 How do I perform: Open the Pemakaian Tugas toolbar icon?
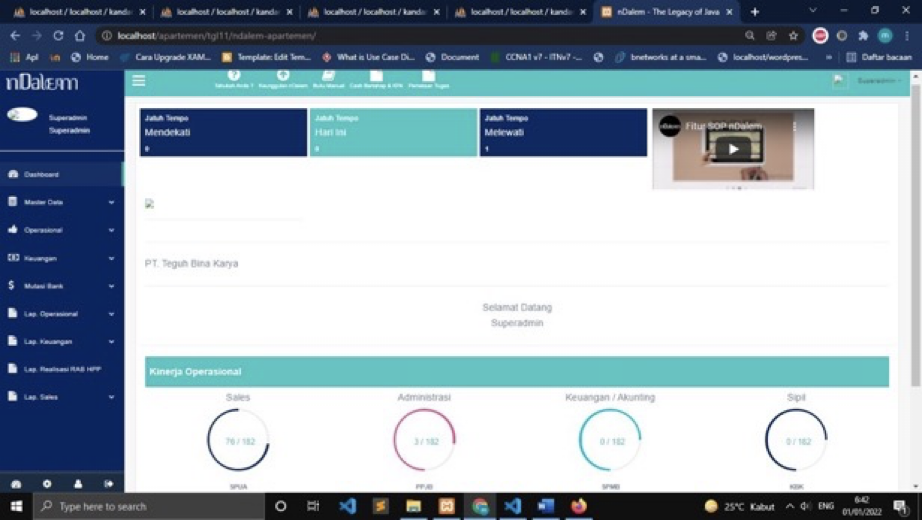coord(428,78)
